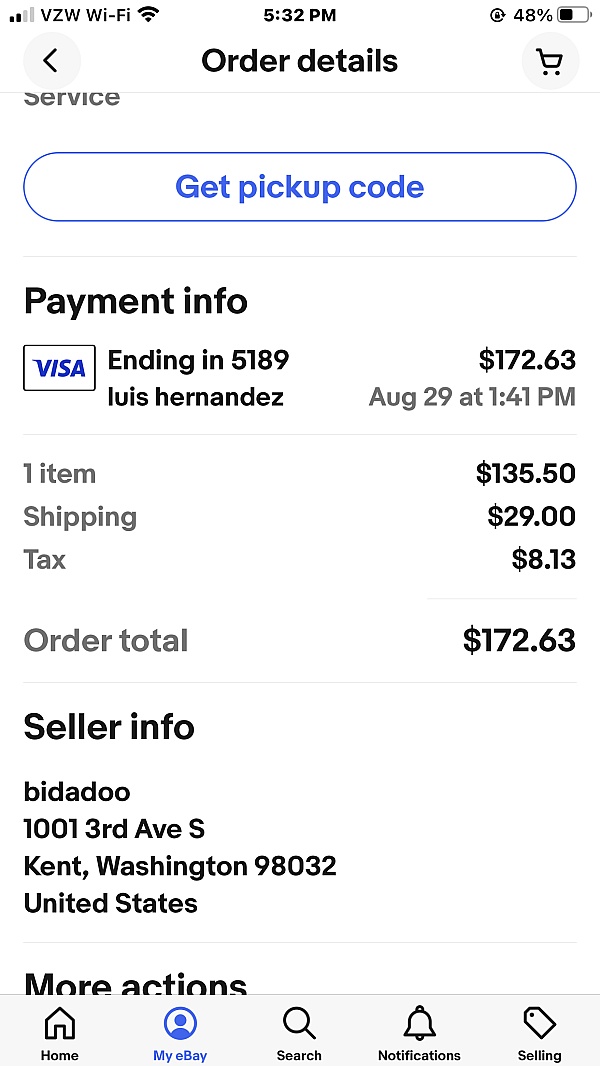
Task: Select the Home icon in bottom navigation
Action: click(x=60, y=1031)
